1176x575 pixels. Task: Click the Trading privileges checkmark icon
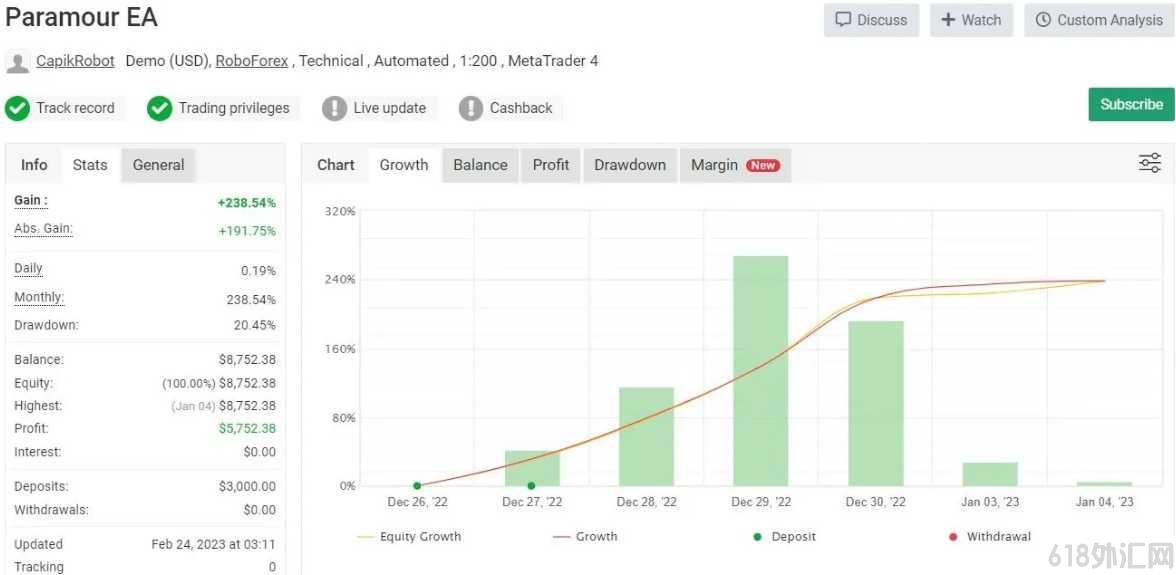[160, 108]
